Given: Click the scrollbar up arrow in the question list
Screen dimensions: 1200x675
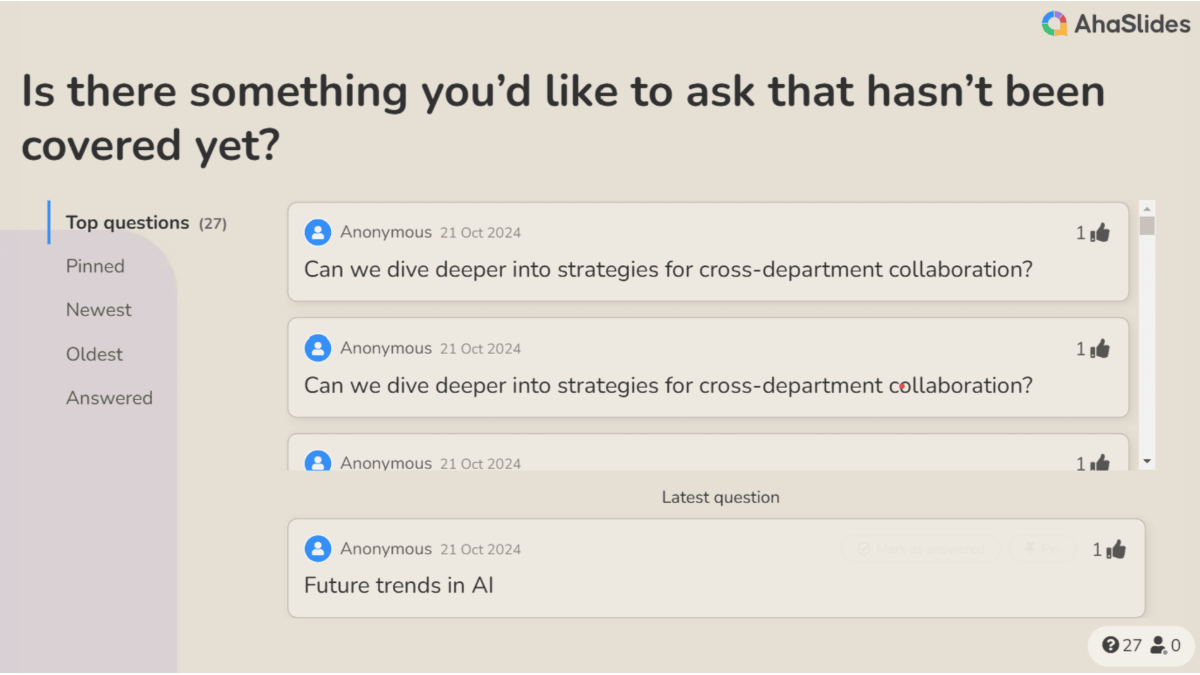Looking at the screenshot, I should (x=1147, y=207).
